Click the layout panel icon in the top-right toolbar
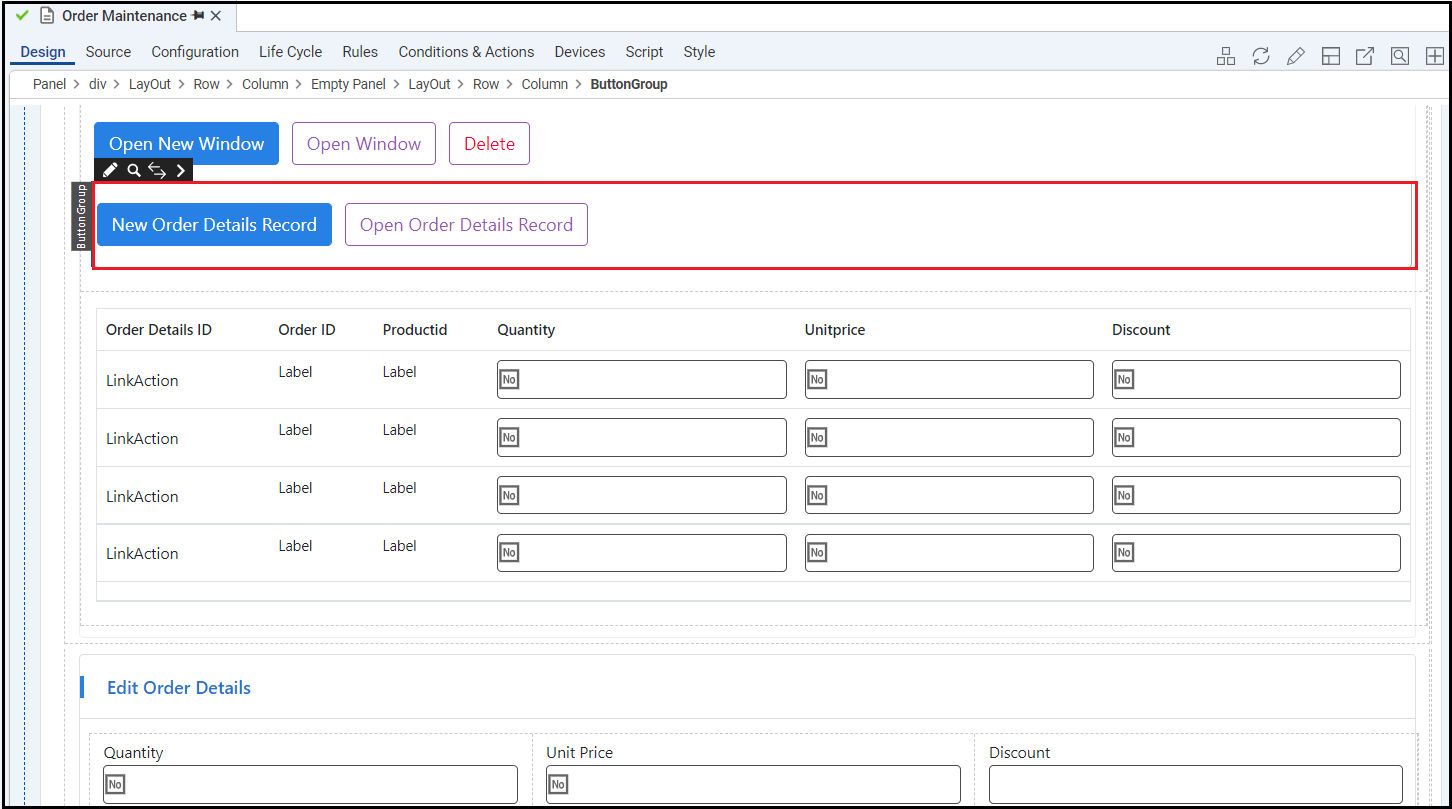Viewport: 1452px width, 809px height. click(1331, 56)
